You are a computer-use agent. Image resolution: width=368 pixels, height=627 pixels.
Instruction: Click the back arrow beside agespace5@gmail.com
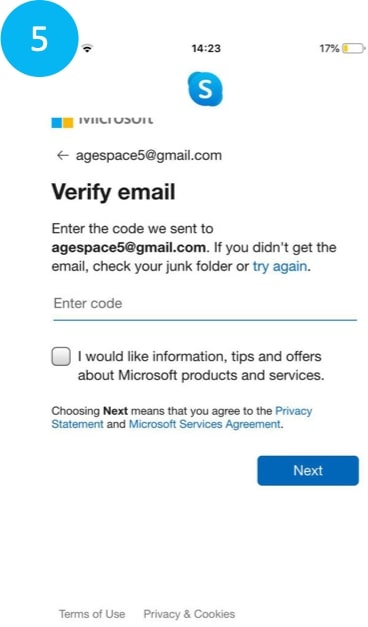63,155
